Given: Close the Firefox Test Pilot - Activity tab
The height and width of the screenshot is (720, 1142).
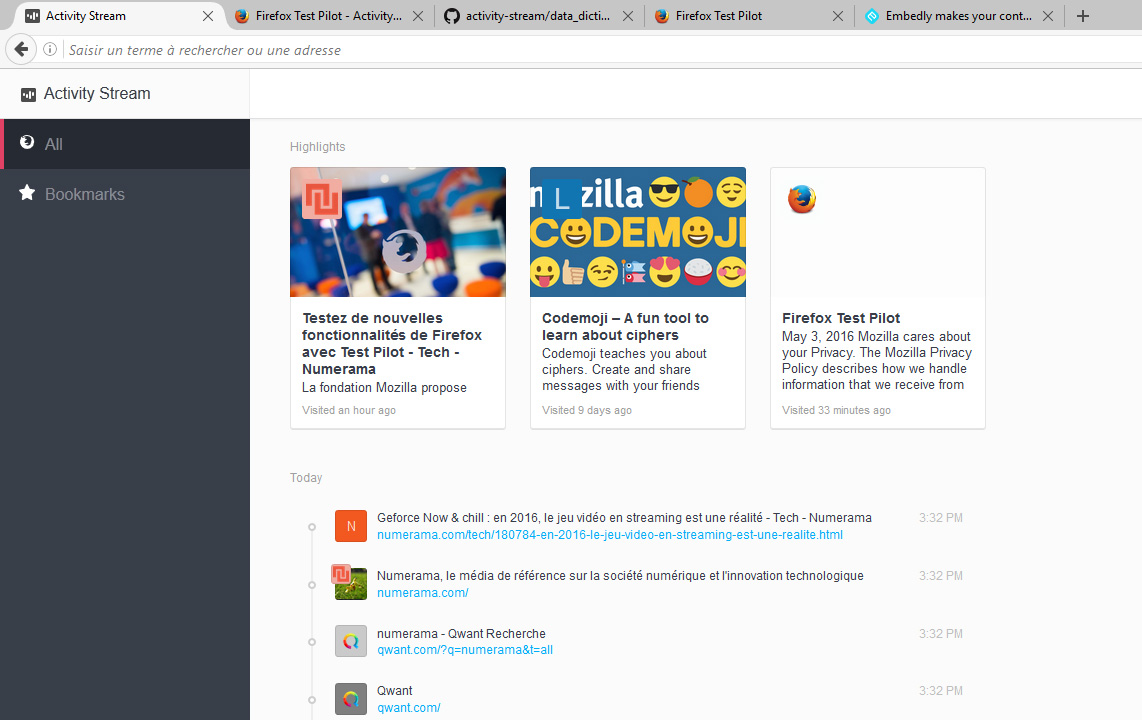Looking at the screenshot, I should [418, 16].
